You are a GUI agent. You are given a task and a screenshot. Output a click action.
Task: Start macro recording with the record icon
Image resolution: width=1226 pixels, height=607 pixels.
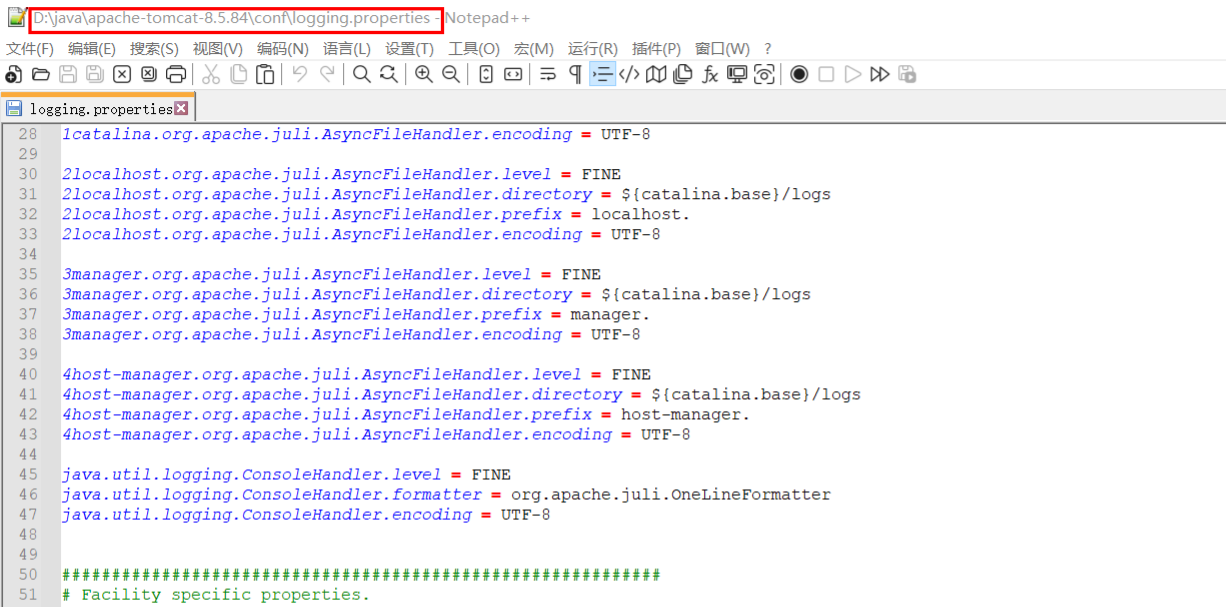coord(799,74)
